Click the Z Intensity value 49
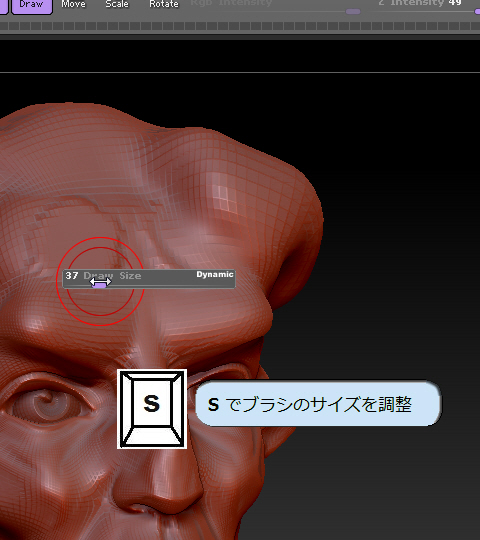This screenshot has width=480, height=540. 455,3
